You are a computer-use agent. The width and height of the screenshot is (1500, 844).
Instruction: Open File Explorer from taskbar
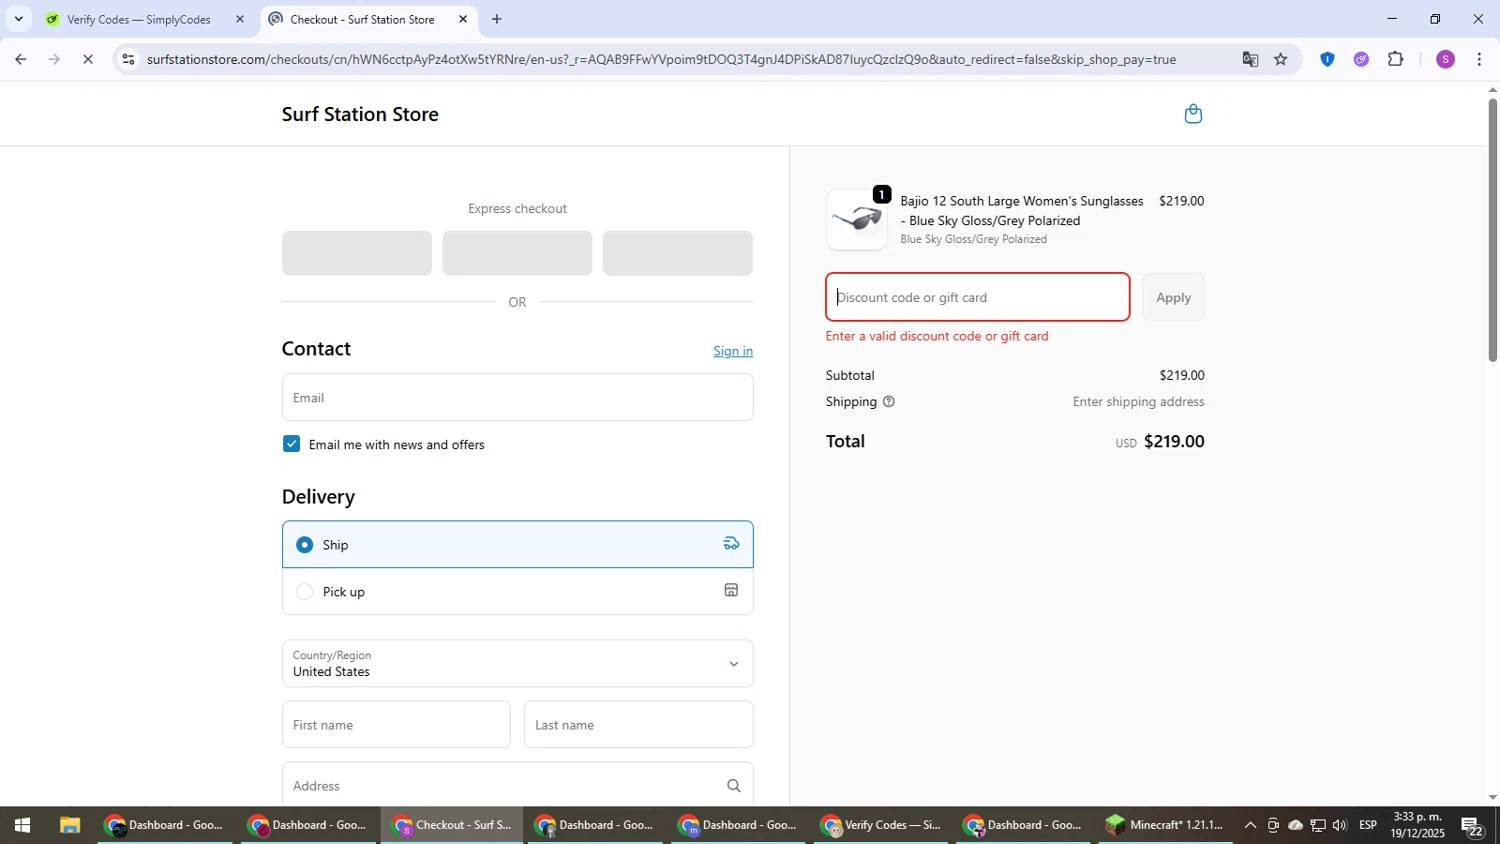point(69,826)
